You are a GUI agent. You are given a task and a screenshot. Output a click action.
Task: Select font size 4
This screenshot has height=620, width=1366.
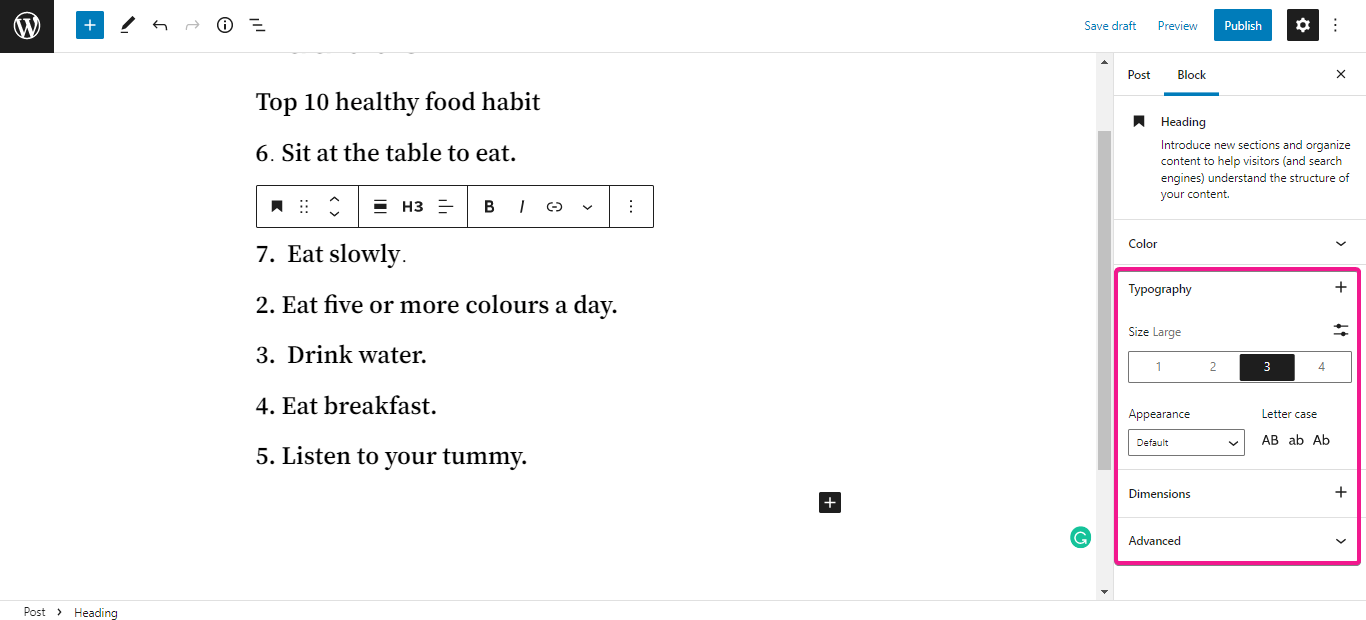coord(1321,367)
